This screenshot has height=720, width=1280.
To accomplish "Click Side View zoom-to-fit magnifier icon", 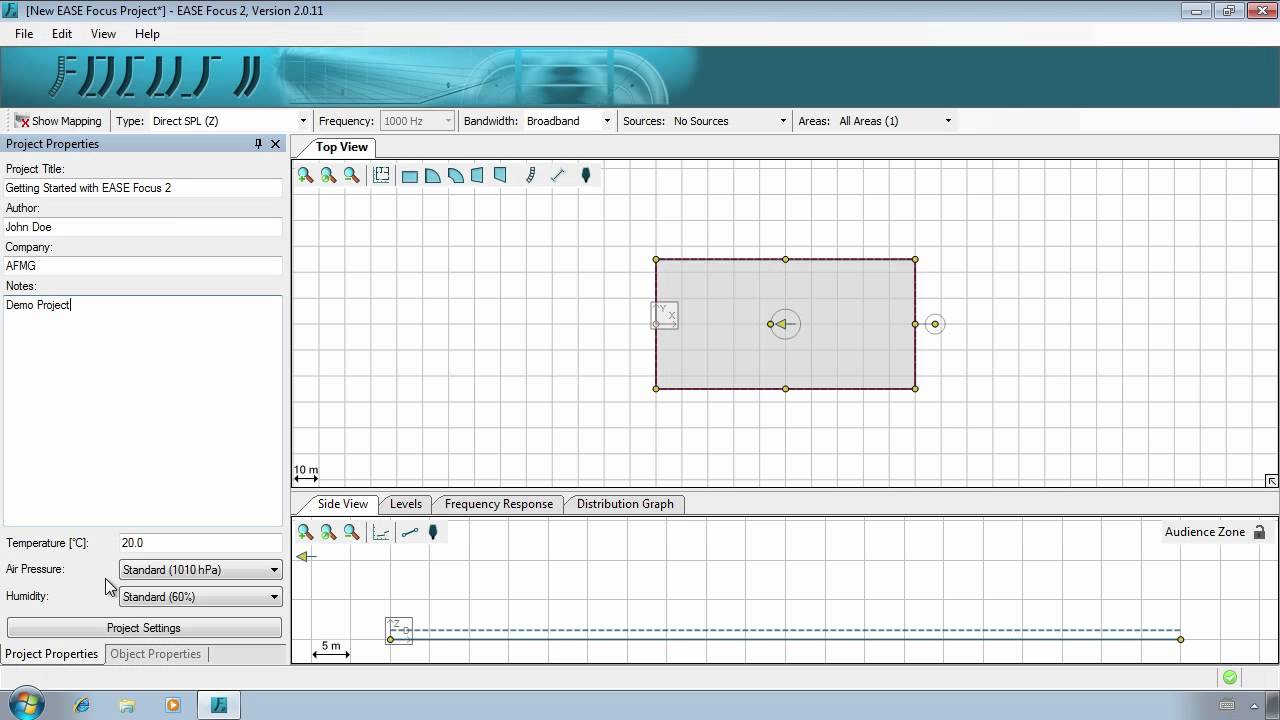I will [x=328, y=532].
